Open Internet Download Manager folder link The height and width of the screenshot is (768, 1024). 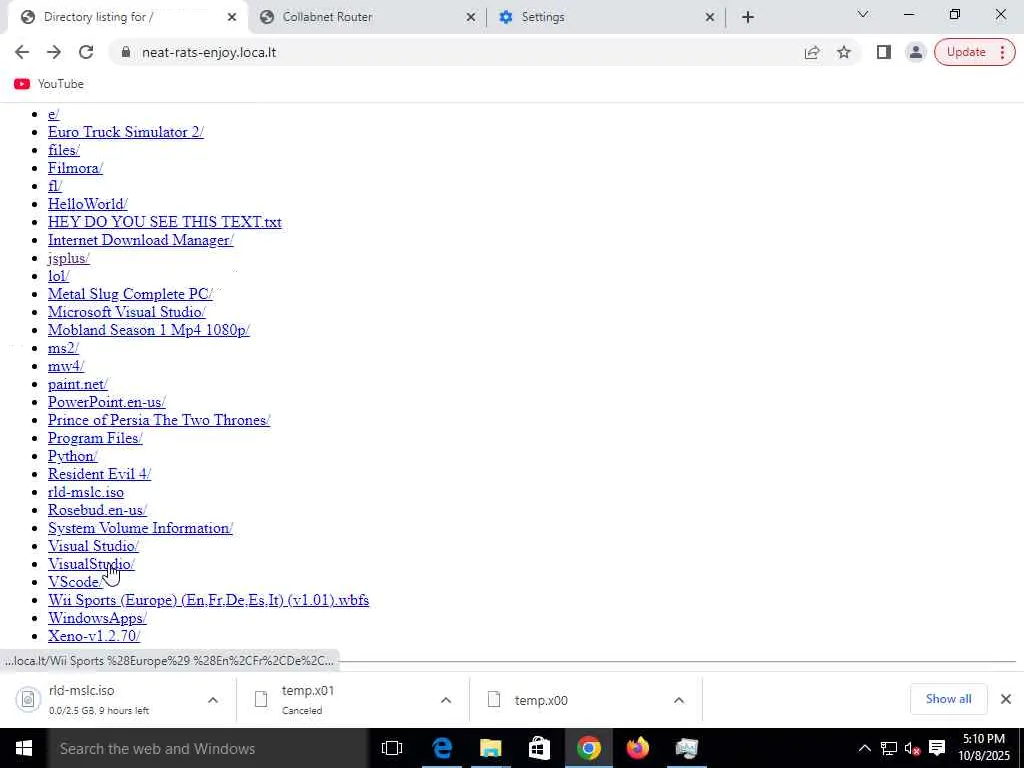[140, 240]
